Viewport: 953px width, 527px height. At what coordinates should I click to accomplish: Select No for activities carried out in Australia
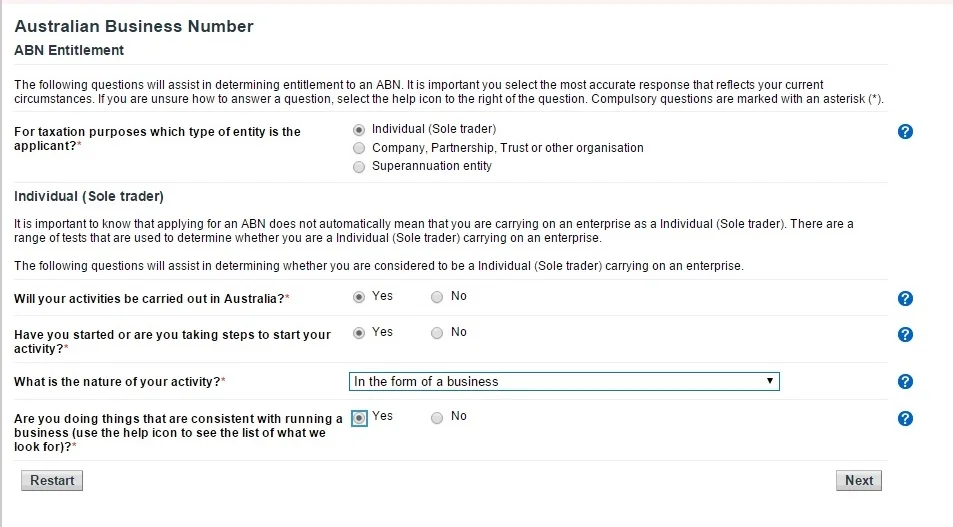437,297
